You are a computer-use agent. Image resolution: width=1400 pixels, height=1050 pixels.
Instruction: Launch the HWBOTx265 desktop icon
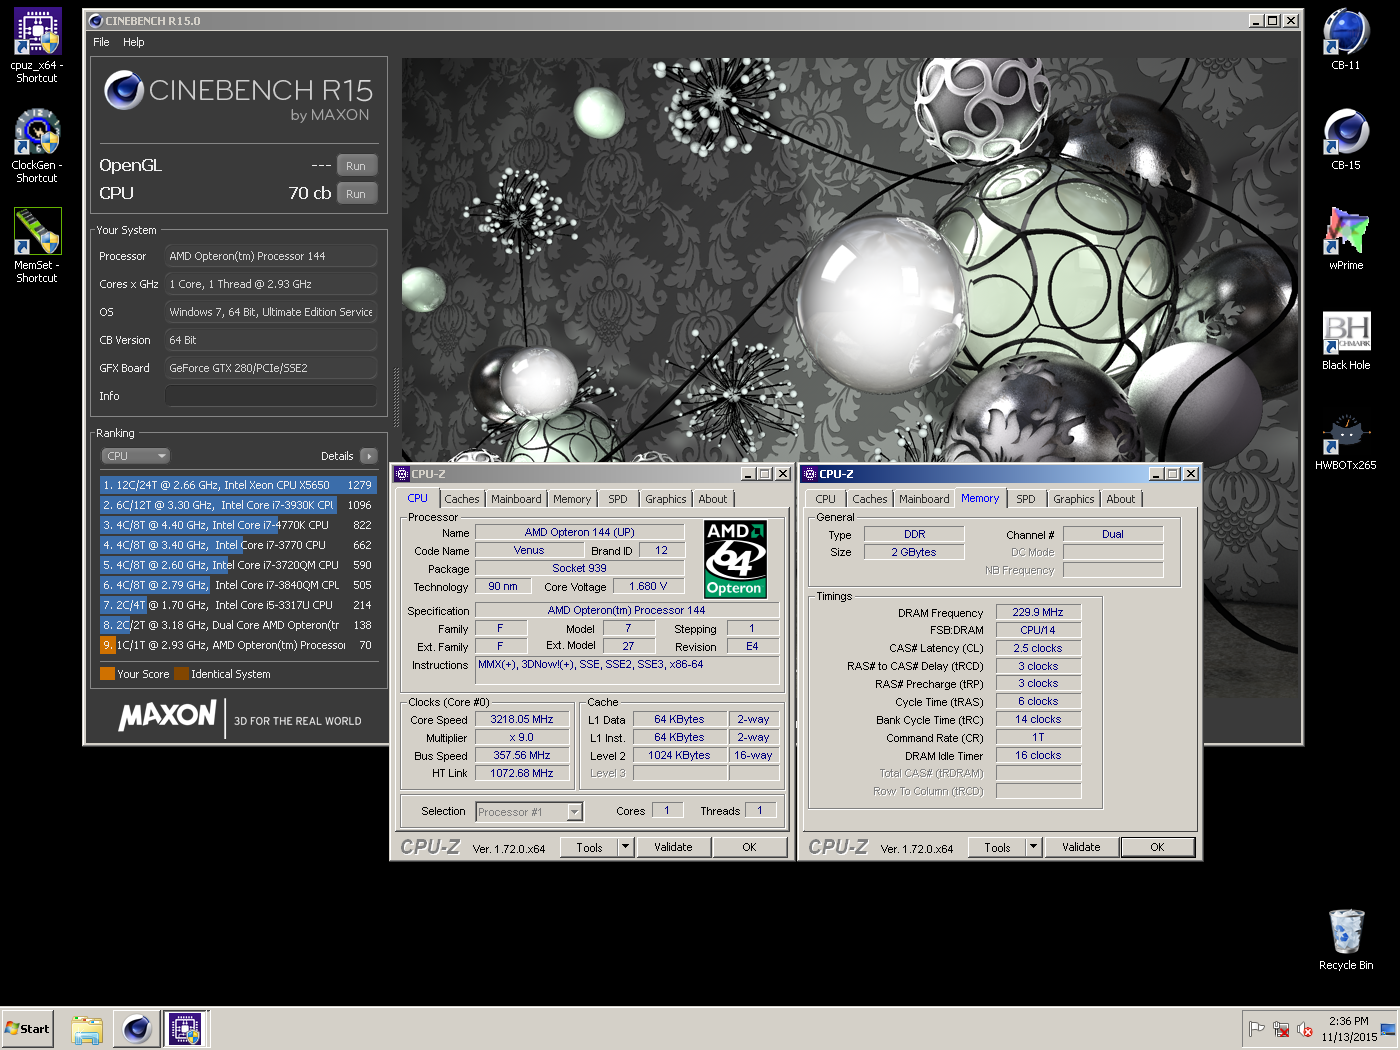coord(1346,441)
